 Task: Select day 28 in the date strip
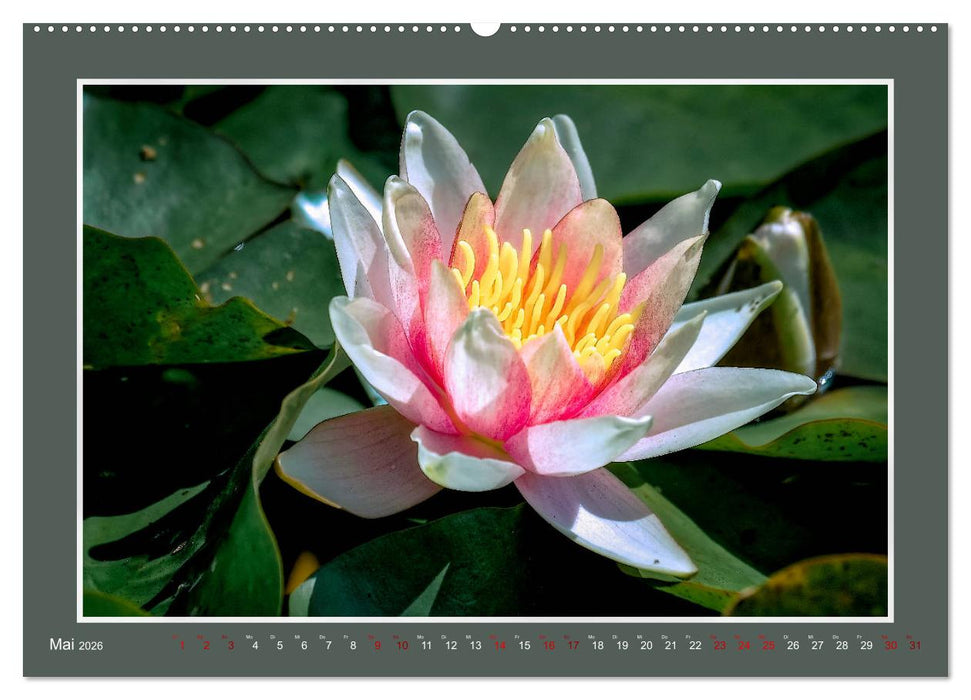point(842,646)
